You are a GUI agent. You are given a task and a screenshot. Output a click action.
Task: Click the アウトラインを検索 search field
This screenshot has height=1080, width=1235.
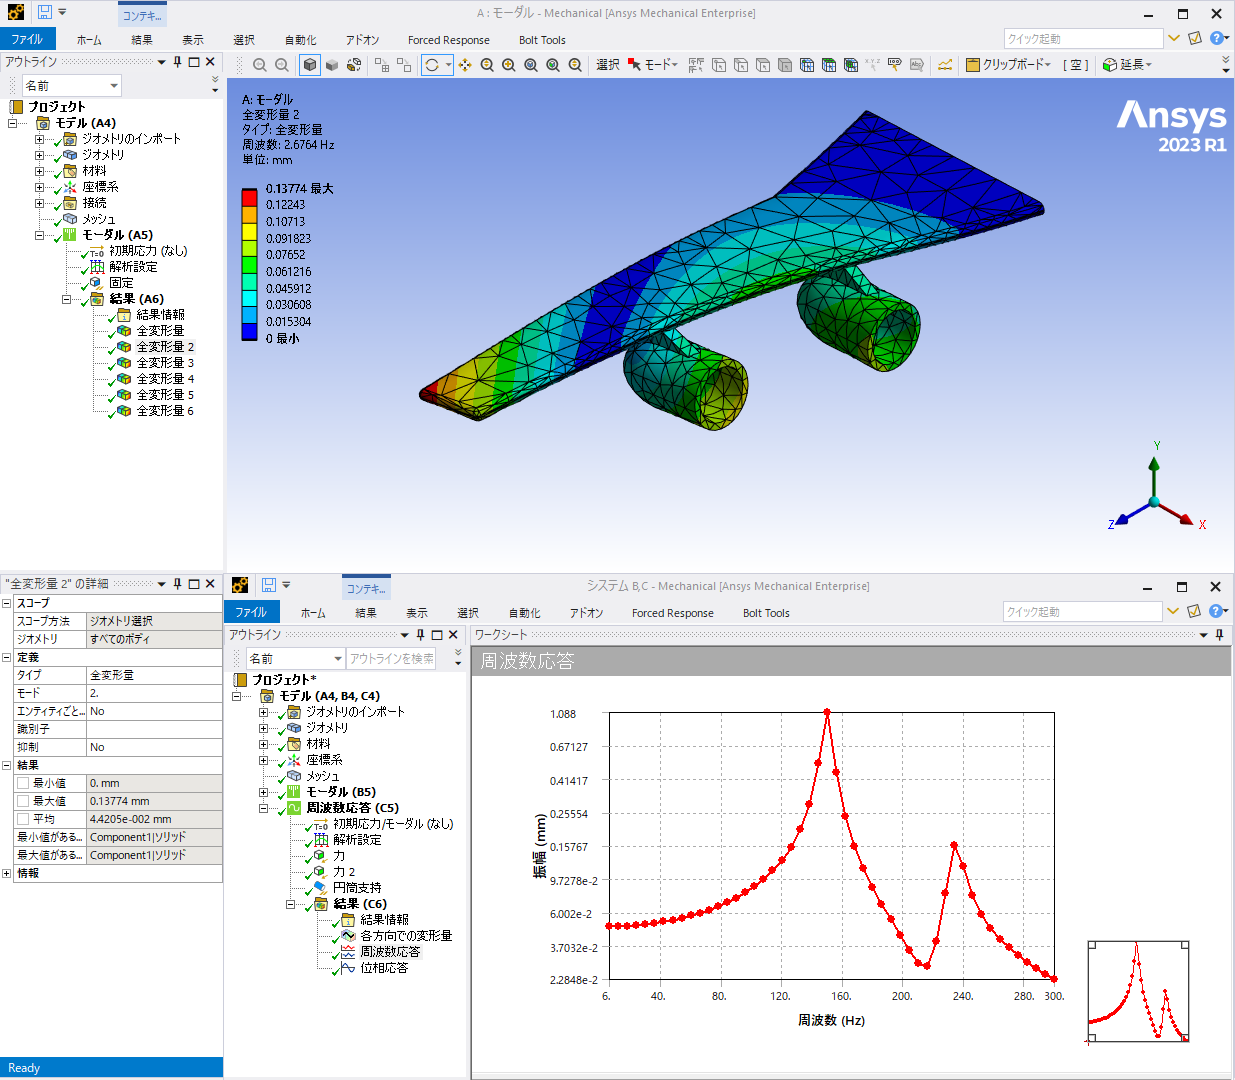coord(391,658)
